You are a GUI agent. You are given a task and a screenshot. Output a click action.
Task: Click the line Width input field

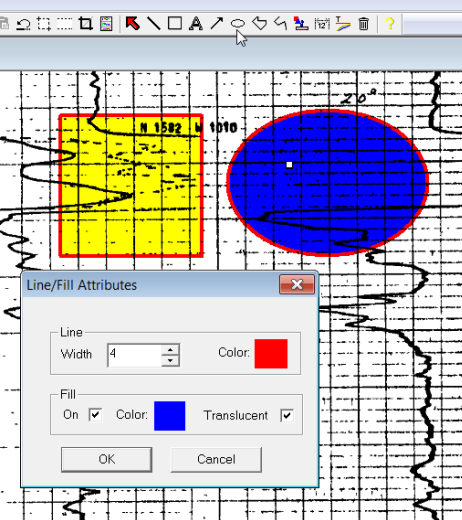click(135, 355)
